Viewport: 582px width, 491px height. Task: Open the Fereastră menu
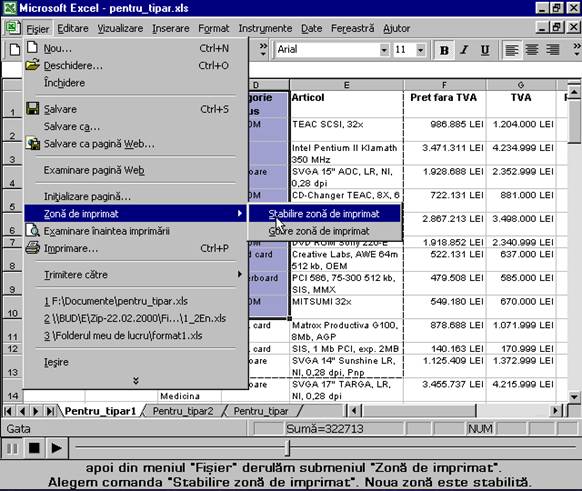coord(353,28)
